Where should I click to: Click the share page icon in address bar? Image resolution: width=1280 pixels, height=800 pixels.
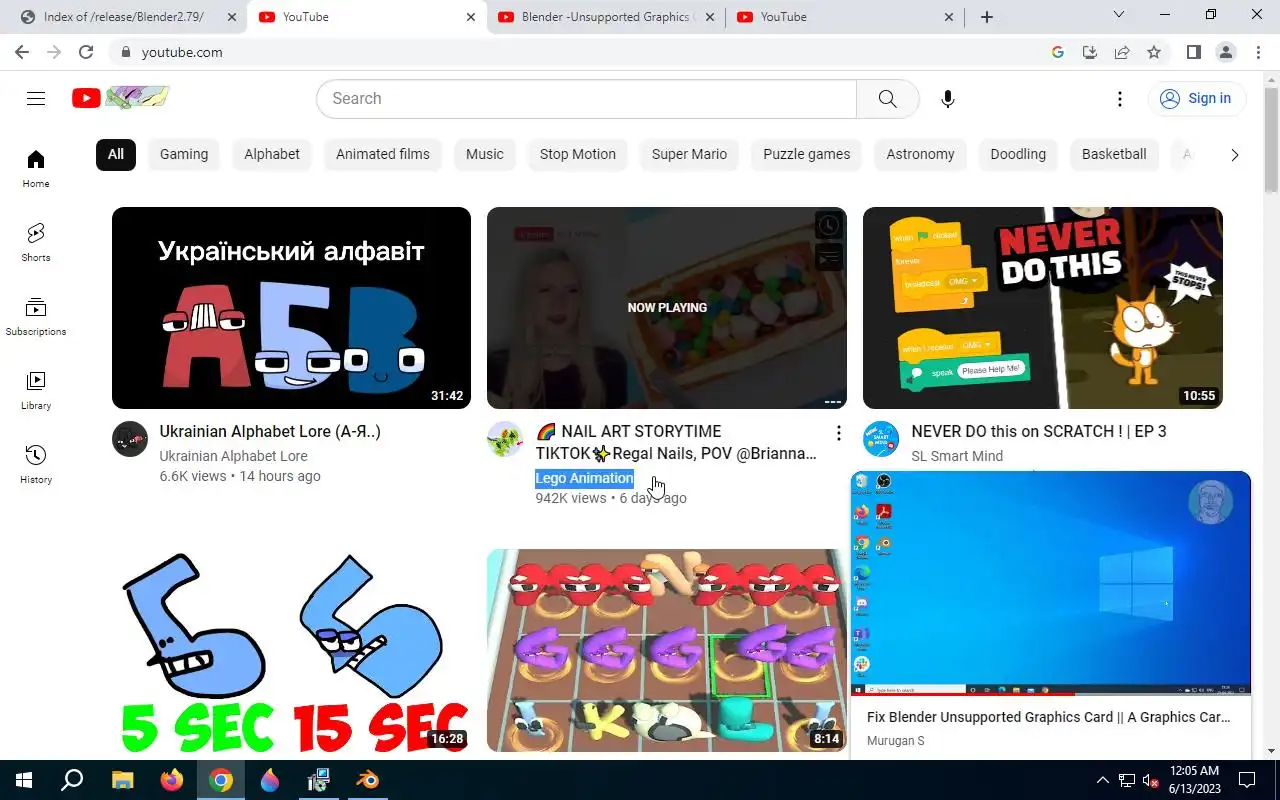(1122, 52)
